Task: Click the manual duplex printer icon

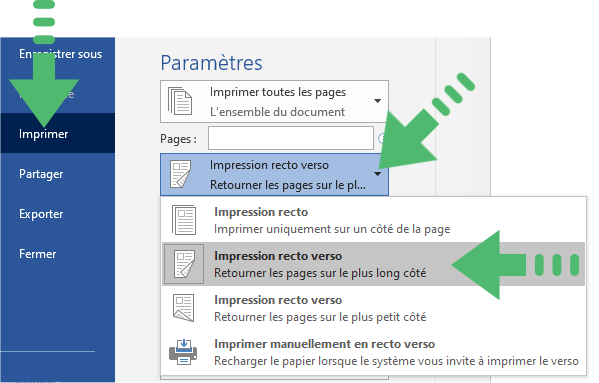Action: click(183, 352)
